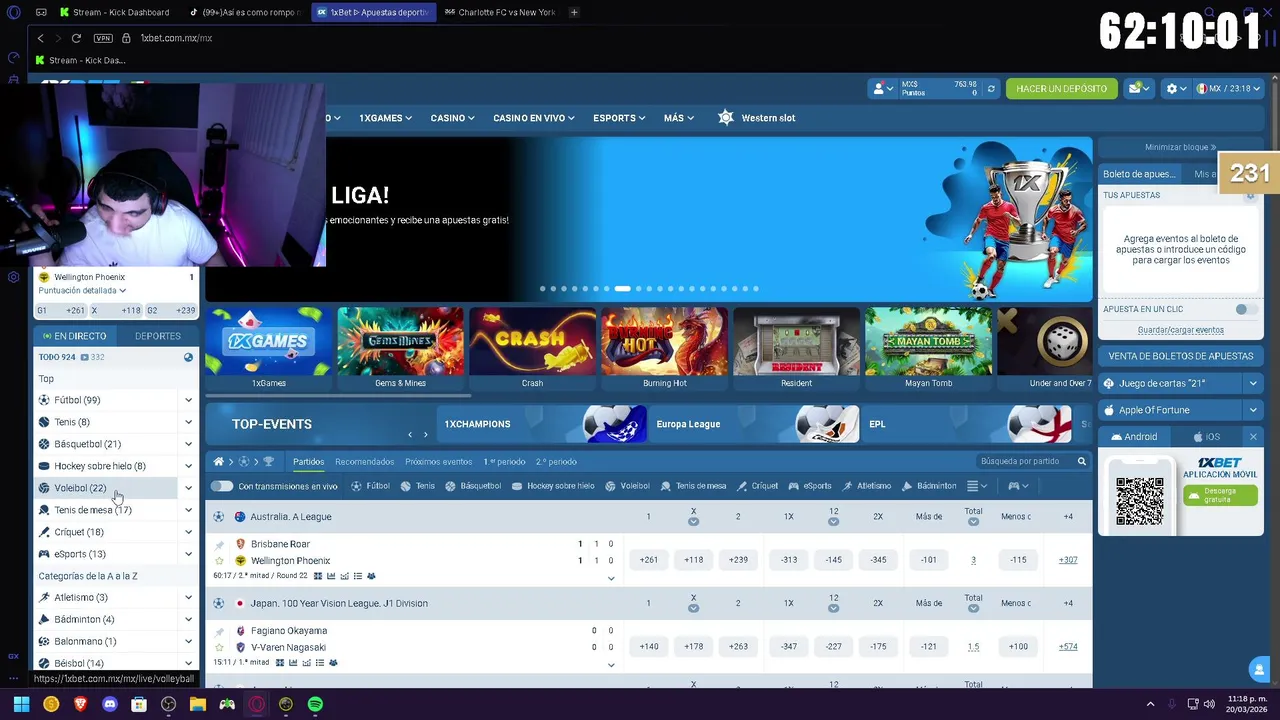
Task: Pin the Brisbane Roar match
Action: point(219,545)
